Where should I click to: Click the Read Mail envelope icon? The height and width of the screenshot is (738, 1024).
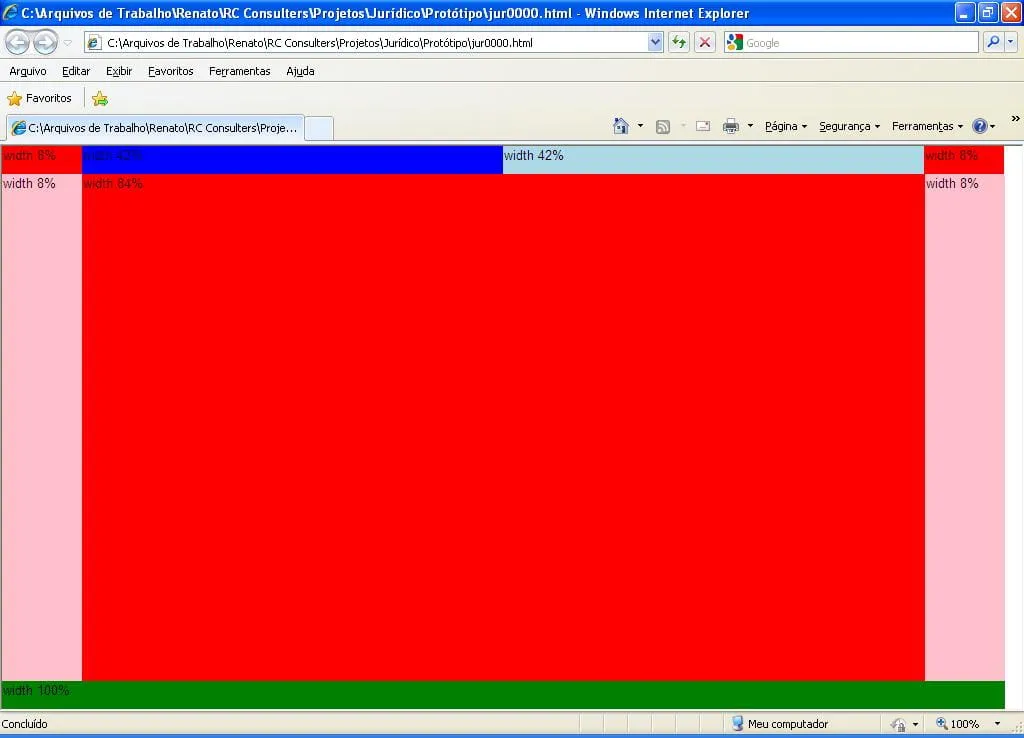point(703,126)
